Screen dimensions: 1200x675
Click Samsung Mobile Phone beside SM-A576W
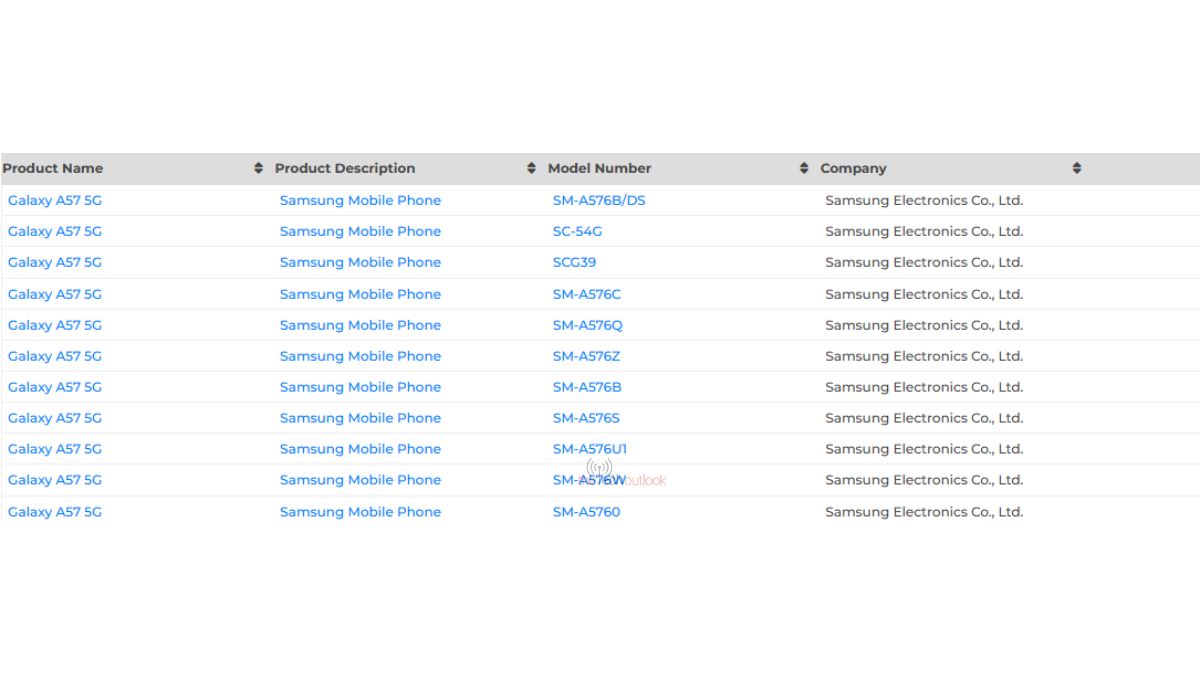[360, 480]
